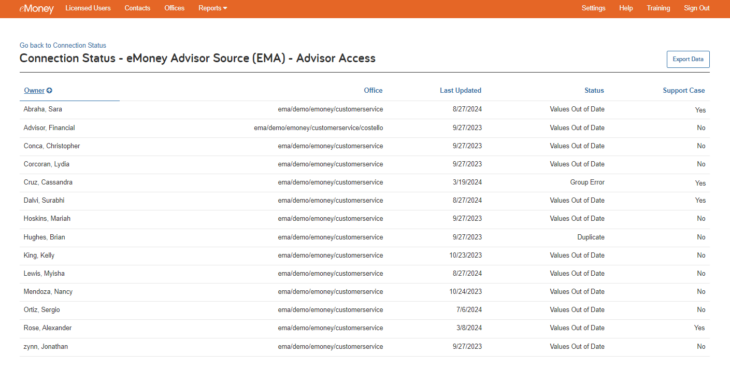Click the 3/8/2024 date for Rose, Alexander

(469, 328)
